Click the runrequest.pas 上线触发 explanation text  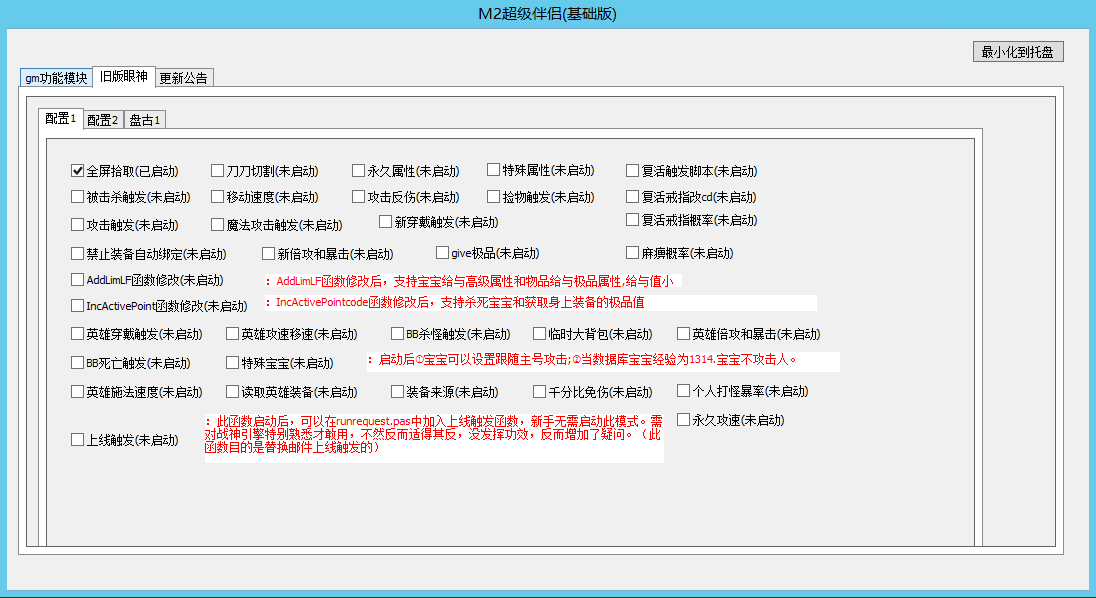pyautogui.click(x=434, y=438)
